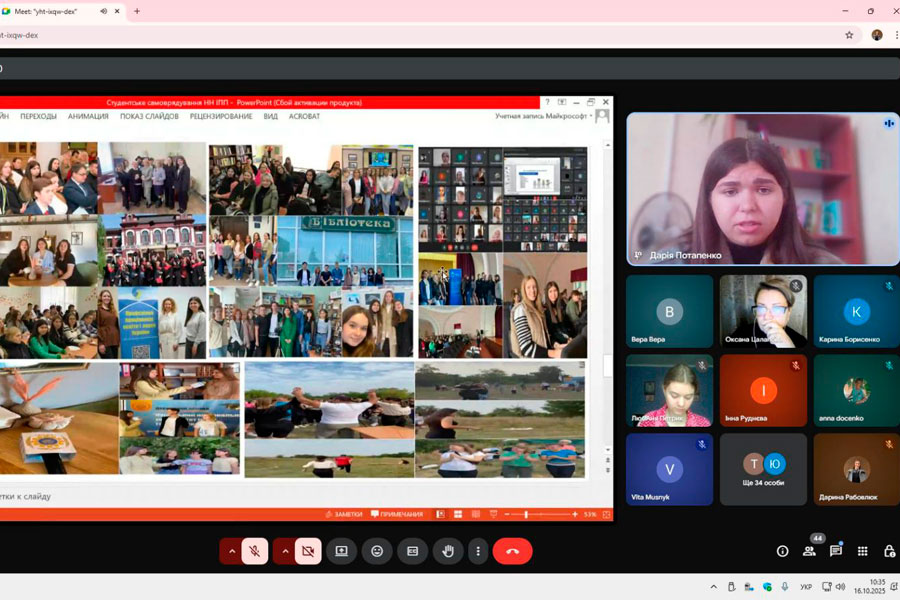This screenshot has height=600, width=900.
Task: Turn on the camera in Meet
Action: [x=308, y=551]
